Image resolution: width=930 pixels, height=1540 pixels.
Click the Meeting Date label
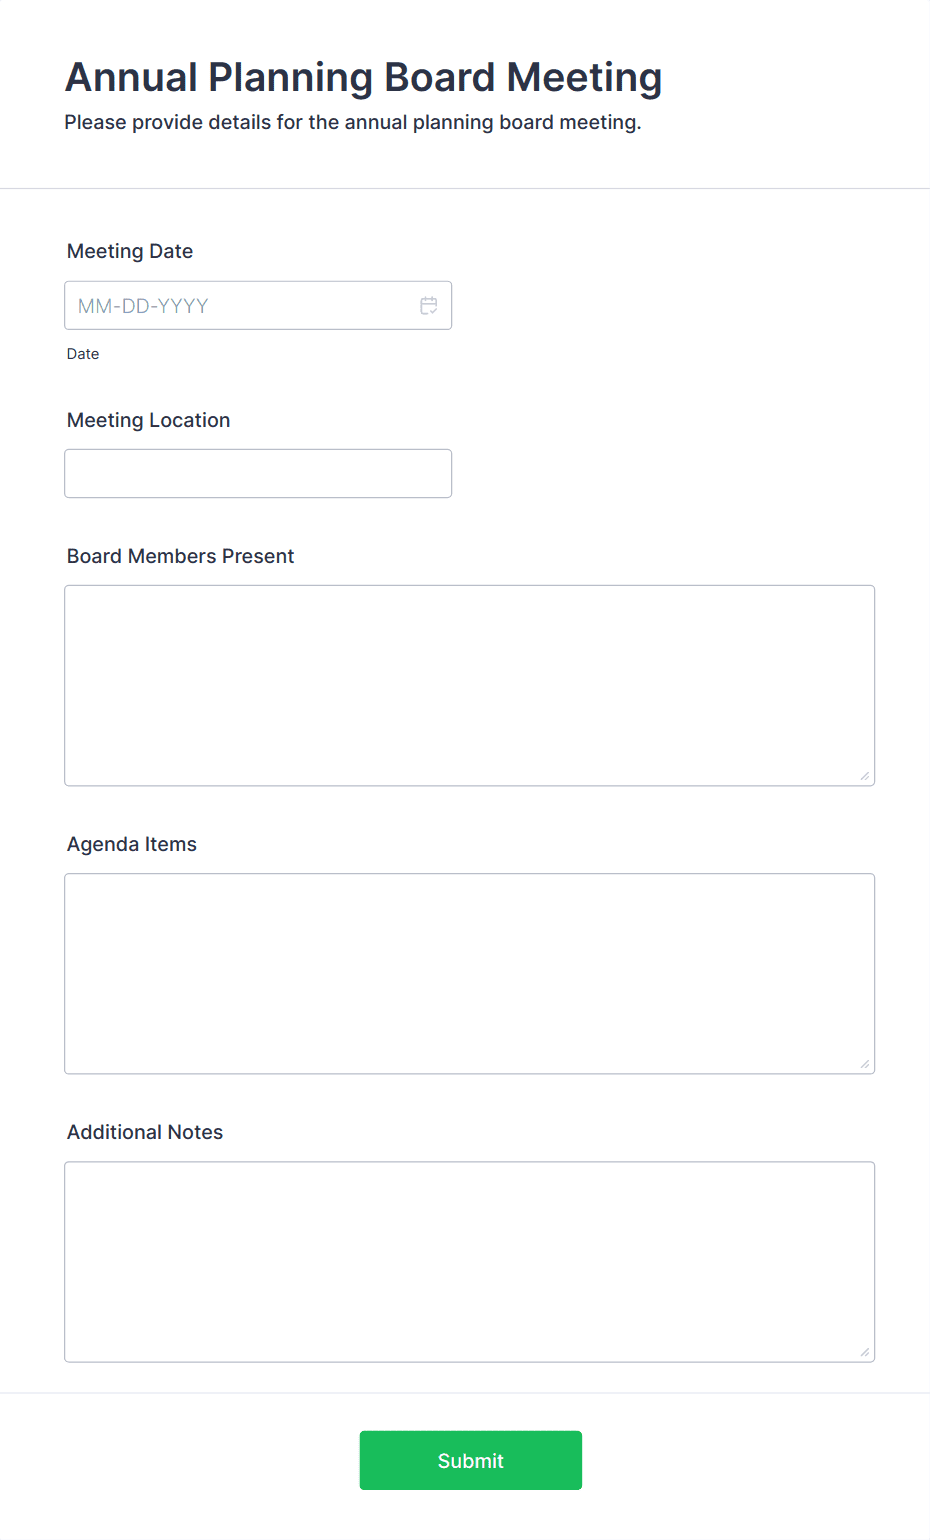(129, 251)
